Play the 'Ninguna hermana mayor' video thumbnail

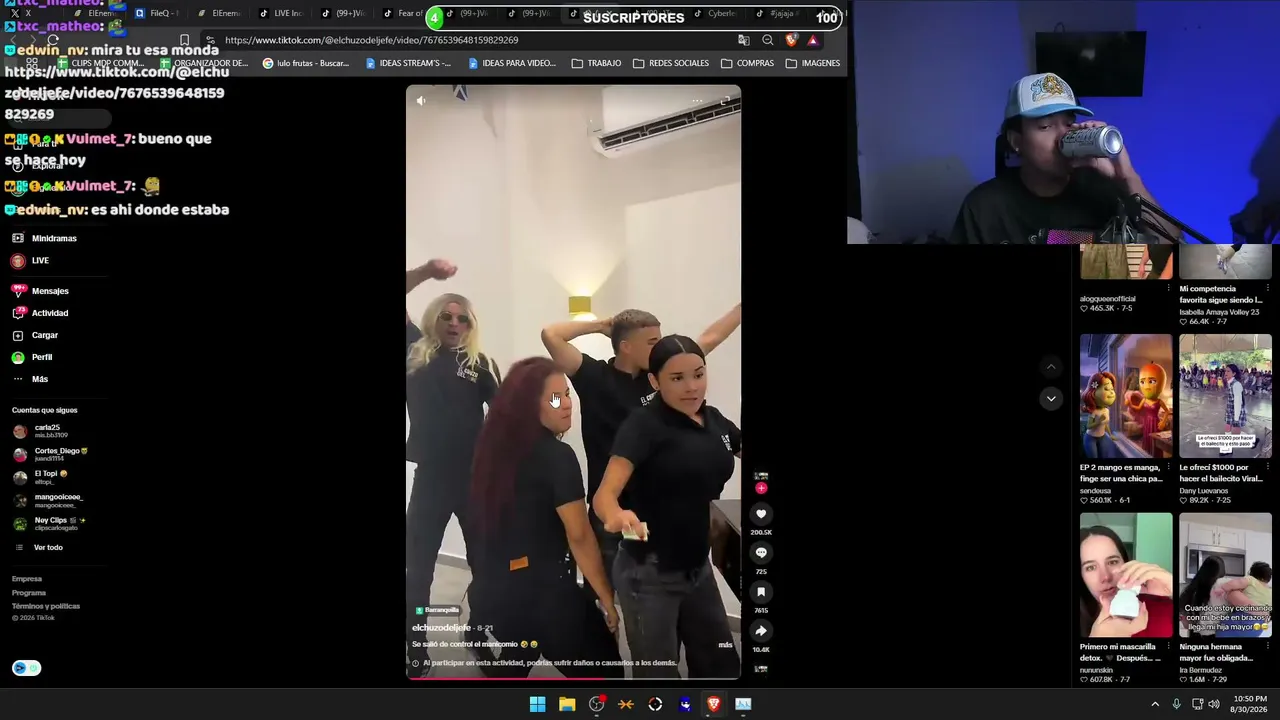tap(1225, 575)
